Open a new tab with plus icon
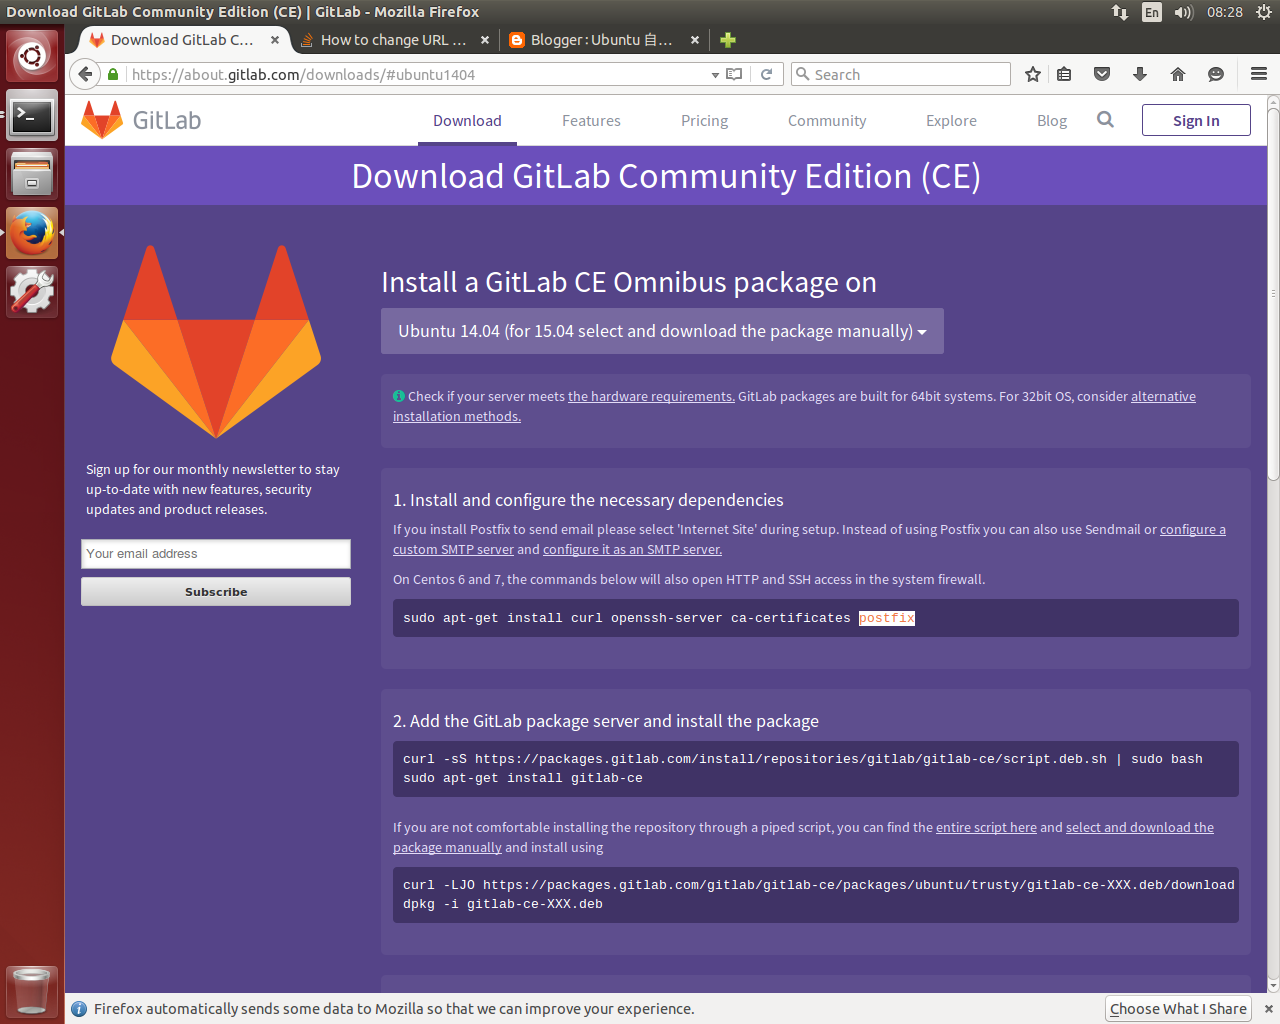This screenshot has width=1280, height=1024. [728, 40]
